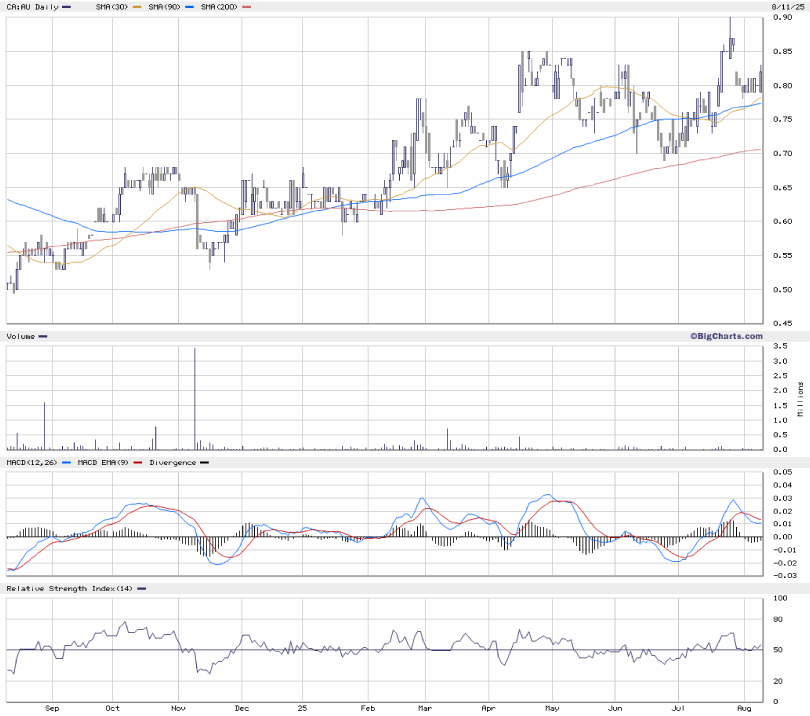Click the MACD EMA(9) legend label
The image size is (810, 716).
(x=105, y=462)
